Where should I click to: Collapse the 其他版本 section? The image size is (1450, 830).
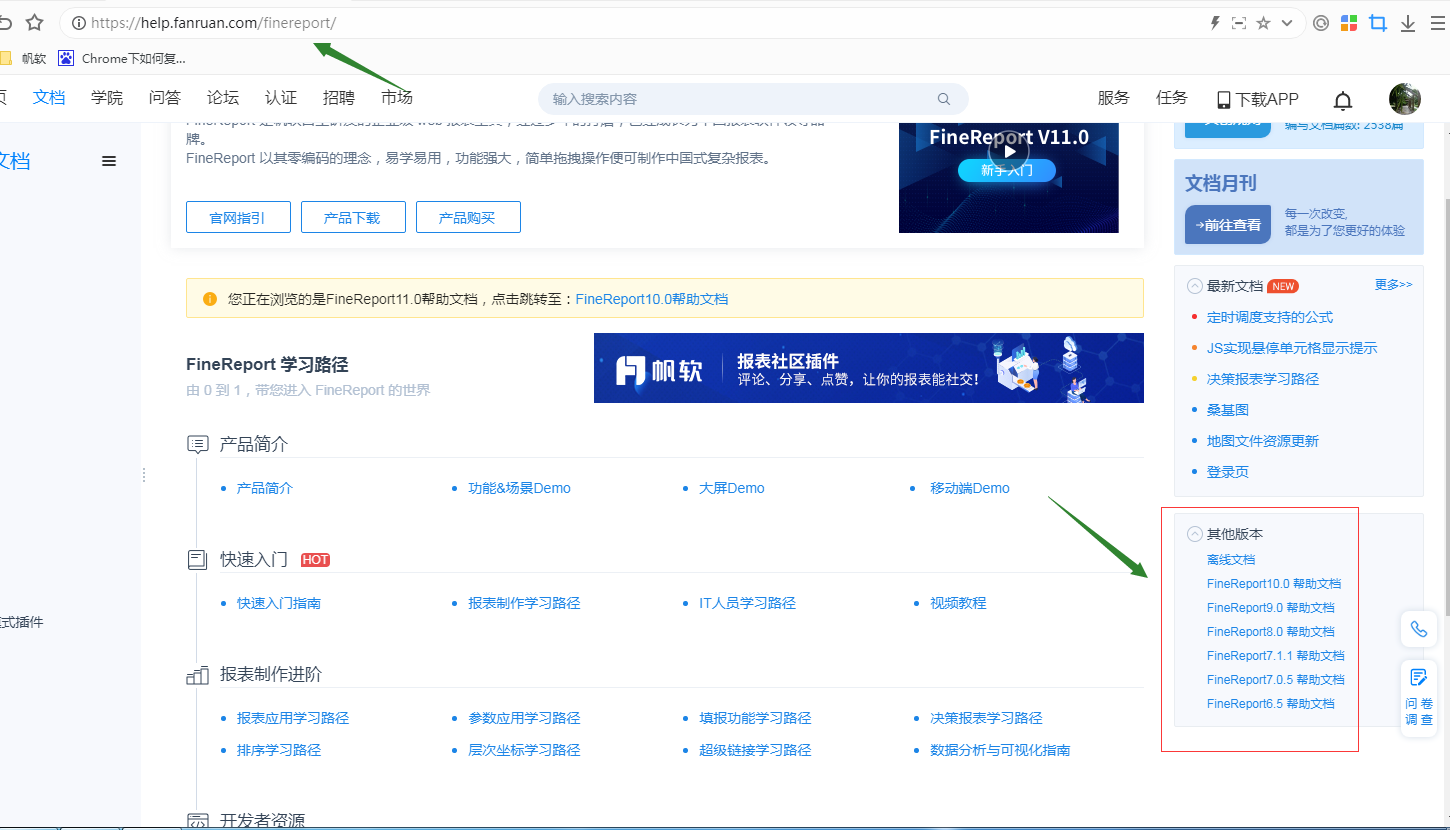click(x=1194, y=534)
